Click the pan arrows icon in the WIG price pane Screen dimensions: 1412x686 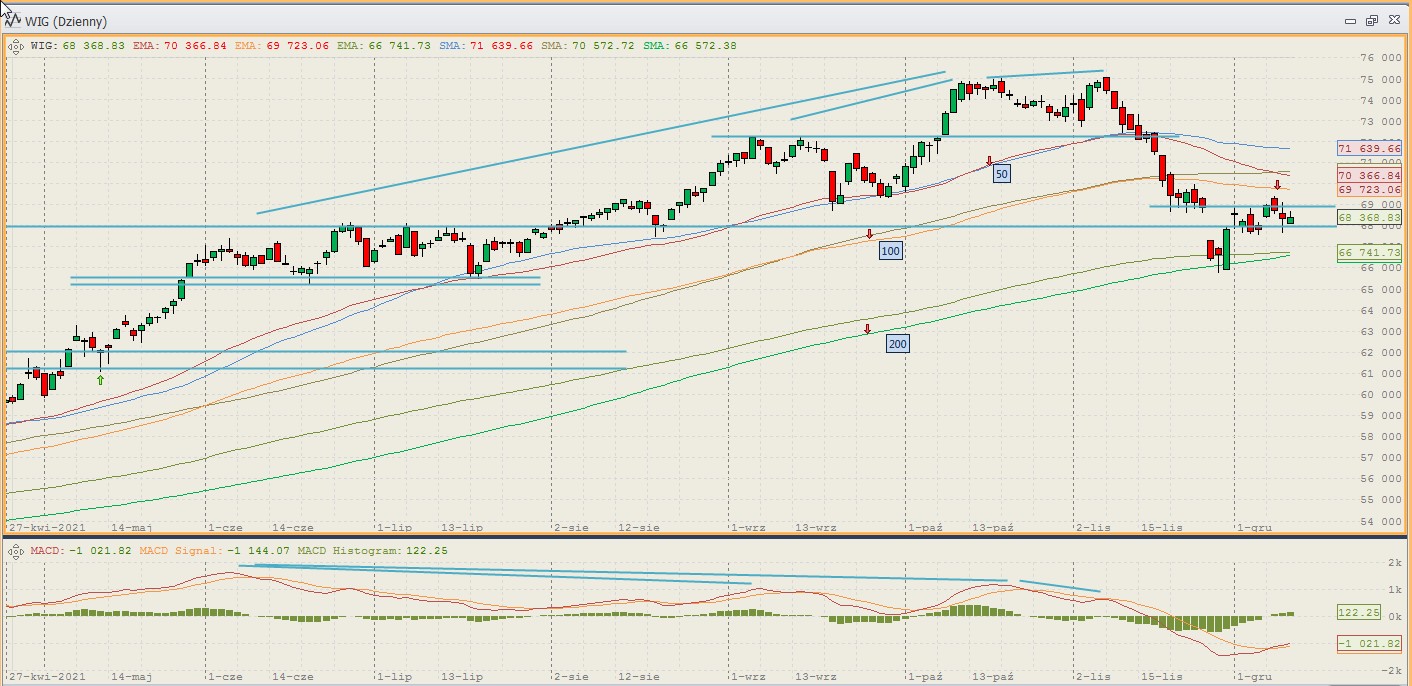pos(15,45)
